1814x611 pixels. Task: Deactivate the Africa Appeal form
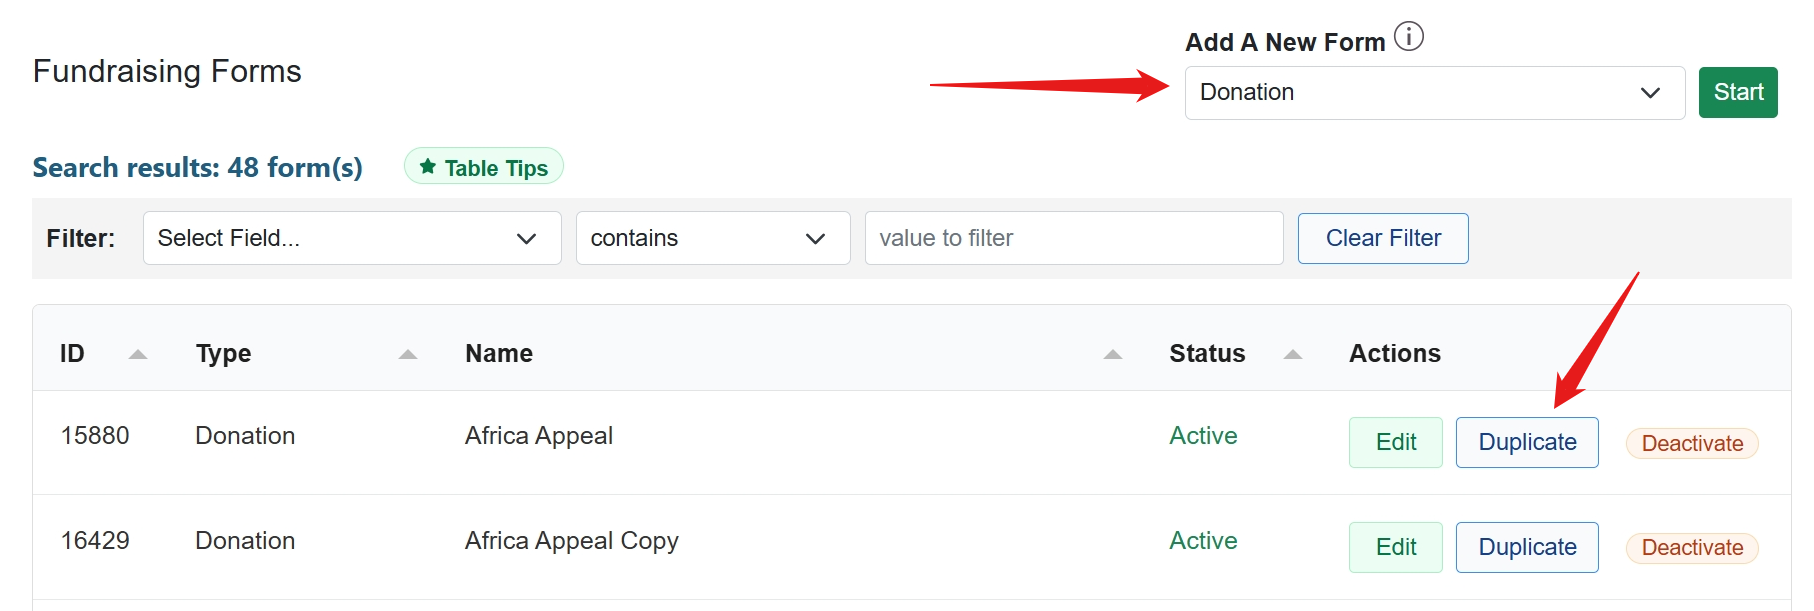(x=1691, y=443)
